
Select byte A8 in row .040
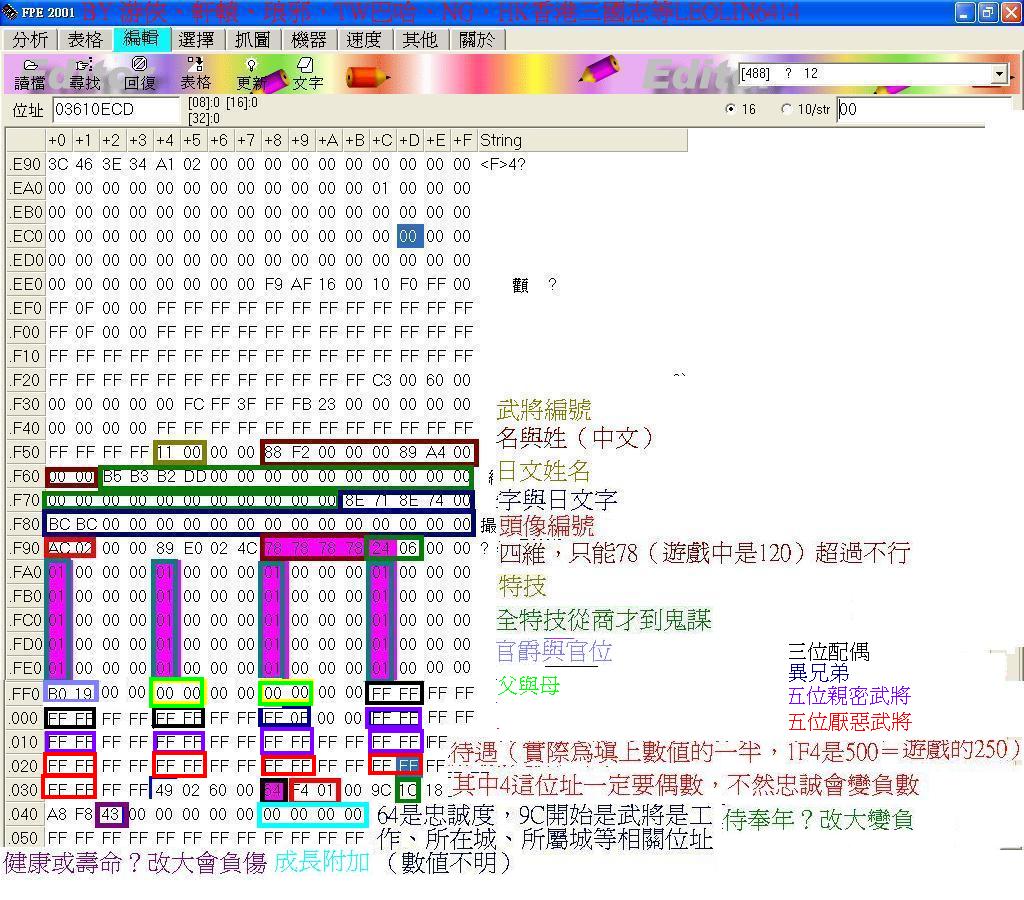point(57,814)
